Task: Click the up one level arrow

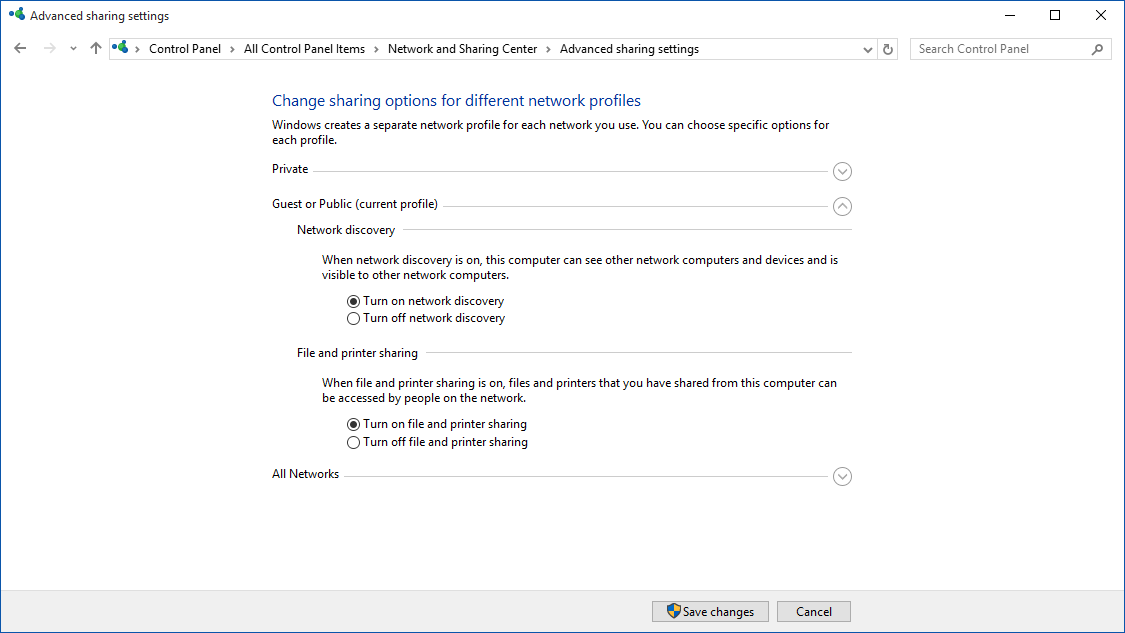Action: click(x=95, y=48)
